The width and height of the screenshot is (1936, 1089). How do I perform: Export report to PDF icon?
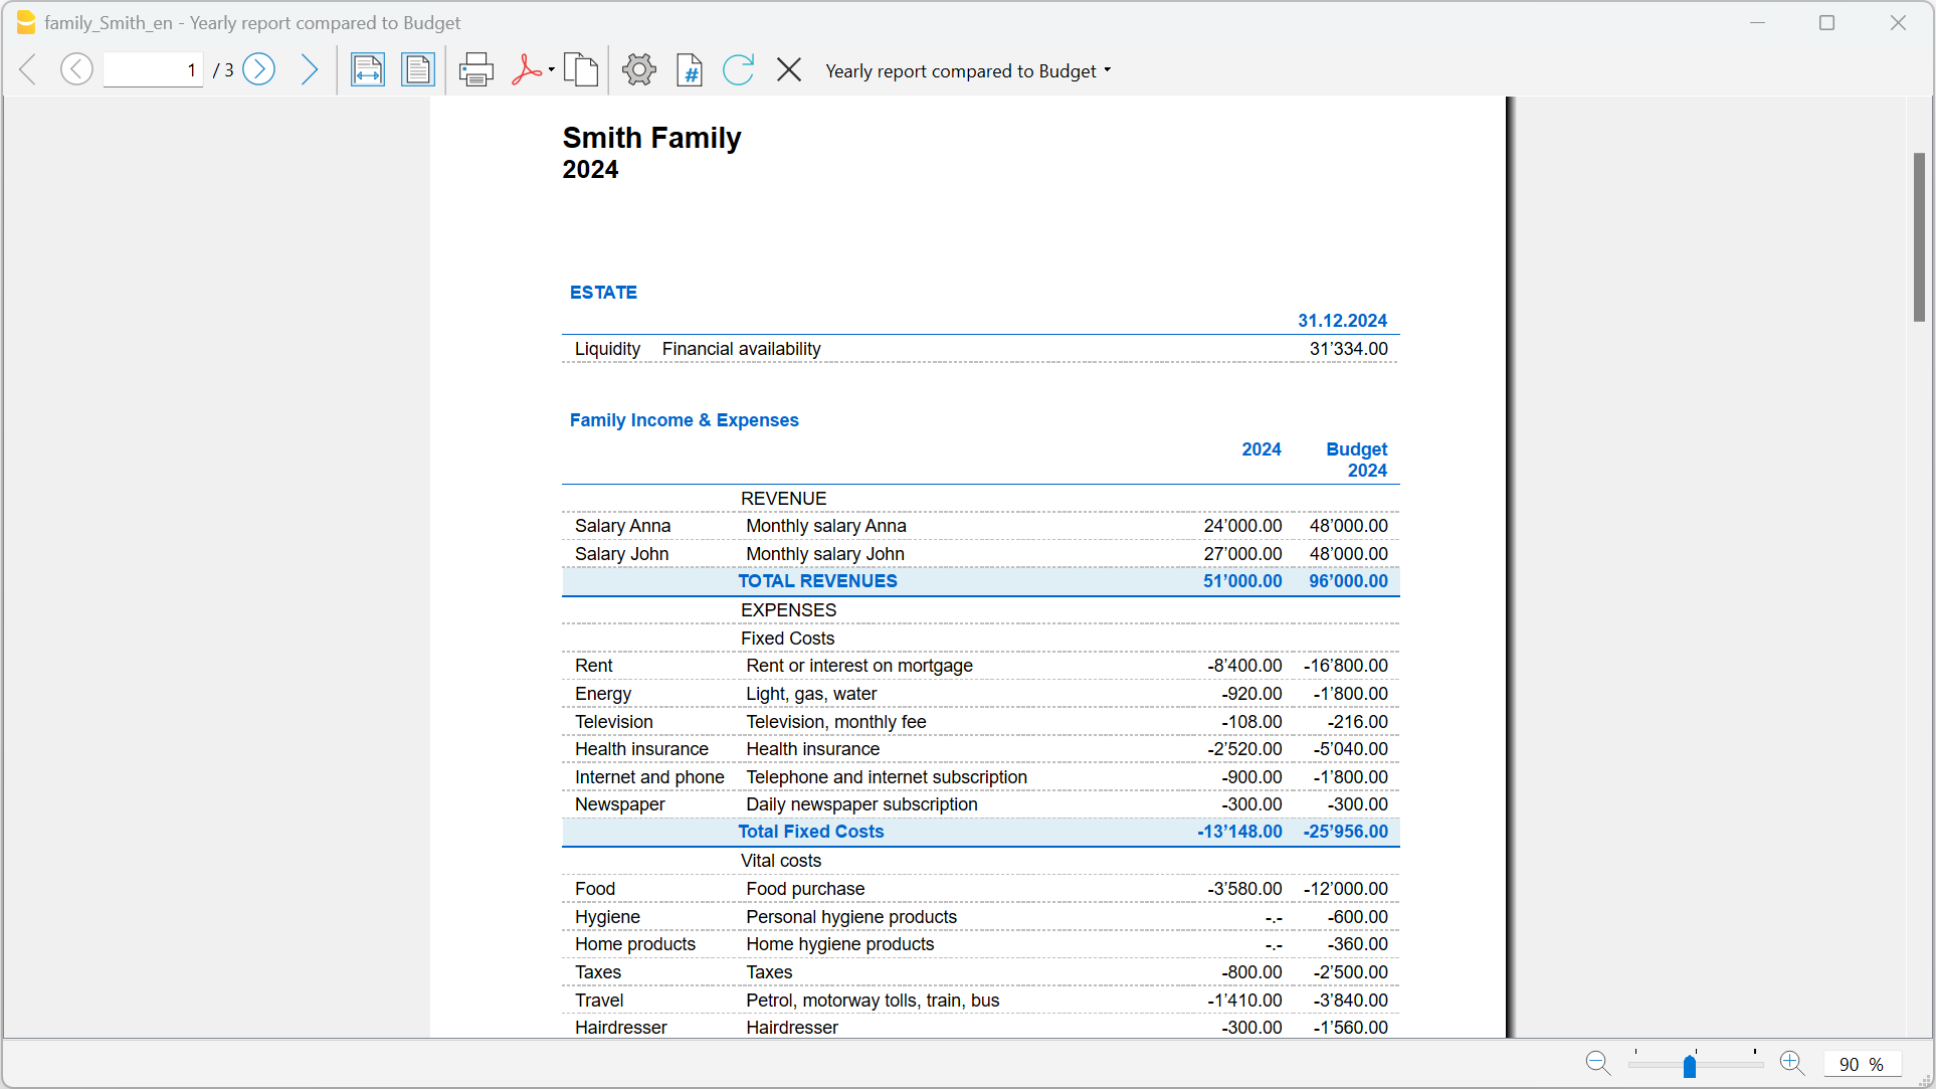pos(526,70)
